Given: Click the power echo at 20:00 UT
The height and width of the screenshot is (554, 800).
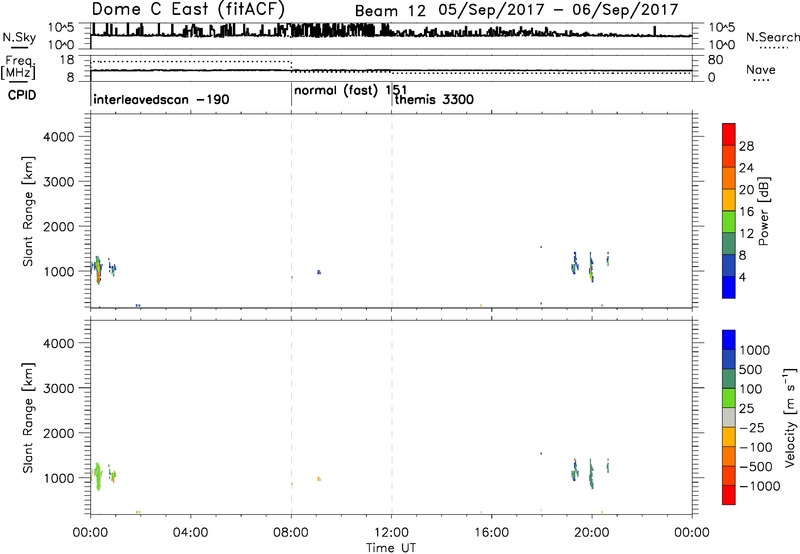Looking at the screenshot, I should click(x=591, y=267).
